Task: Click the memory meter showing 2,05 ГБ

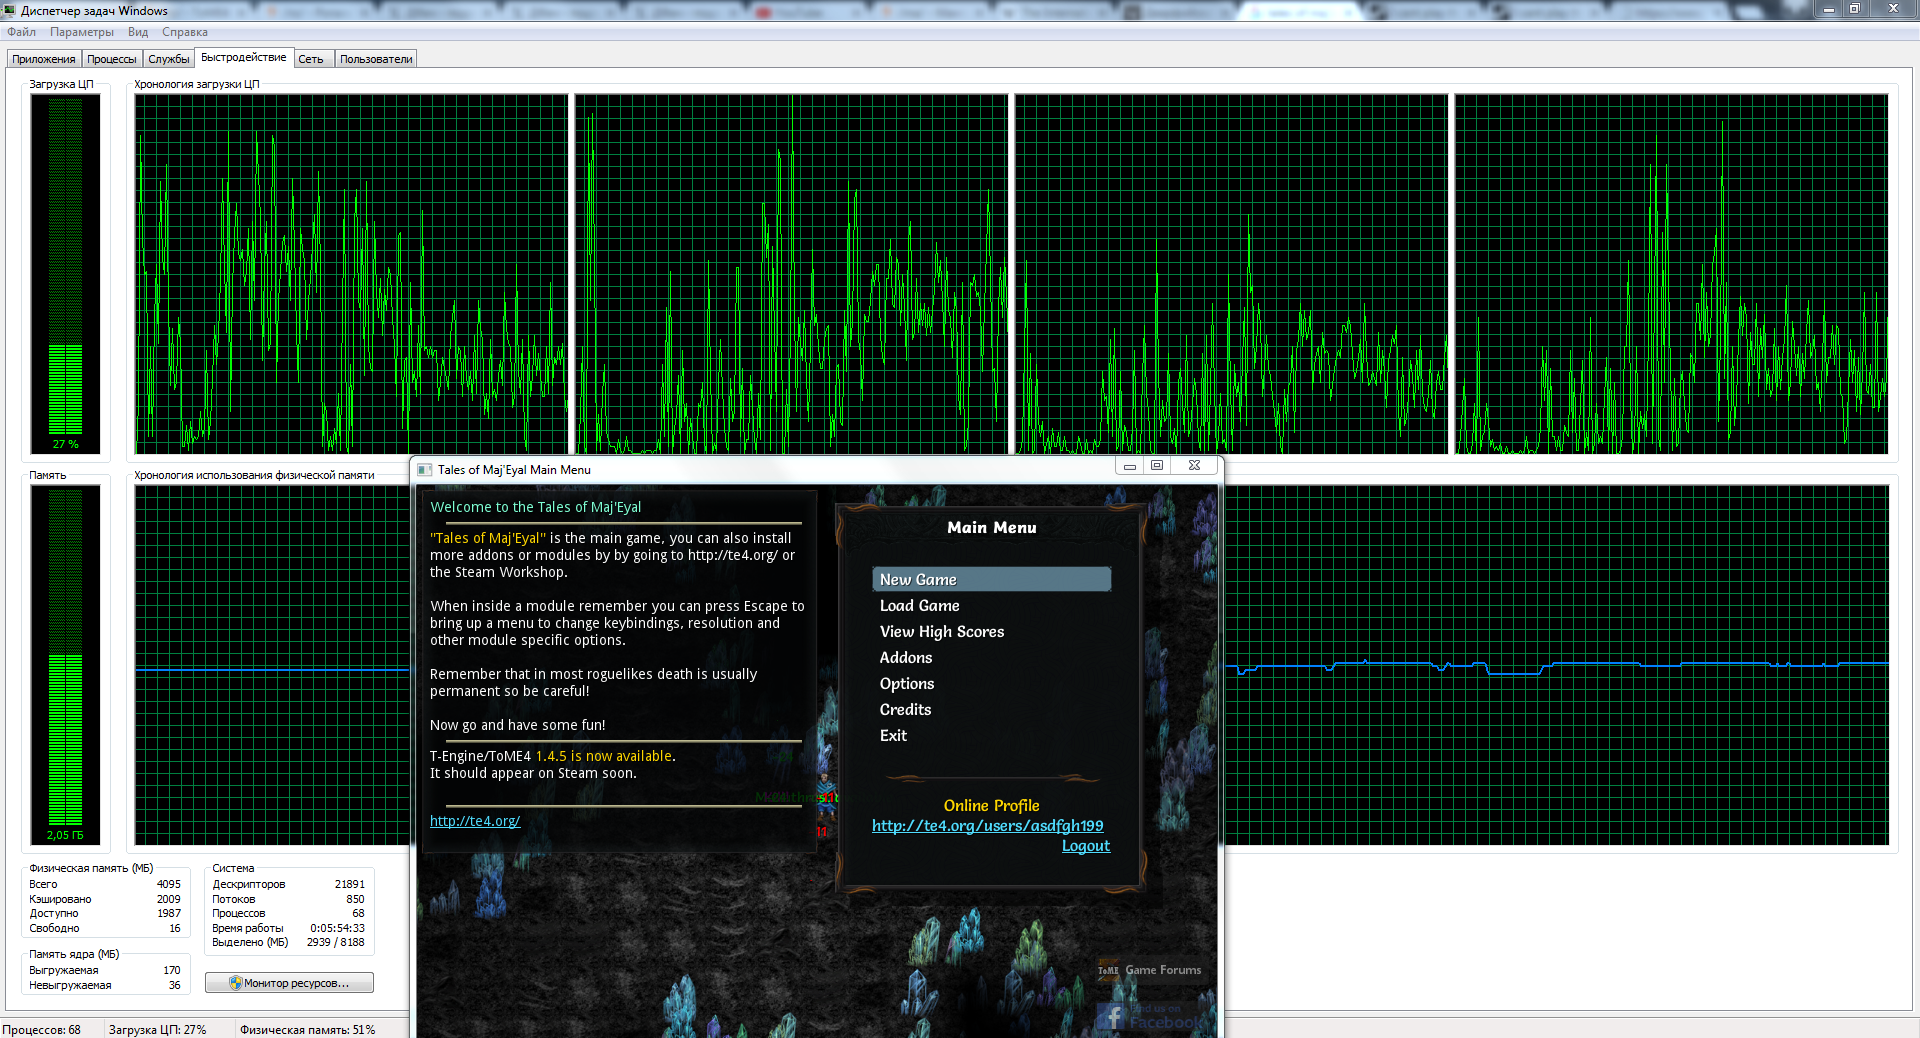Action: 66,665
